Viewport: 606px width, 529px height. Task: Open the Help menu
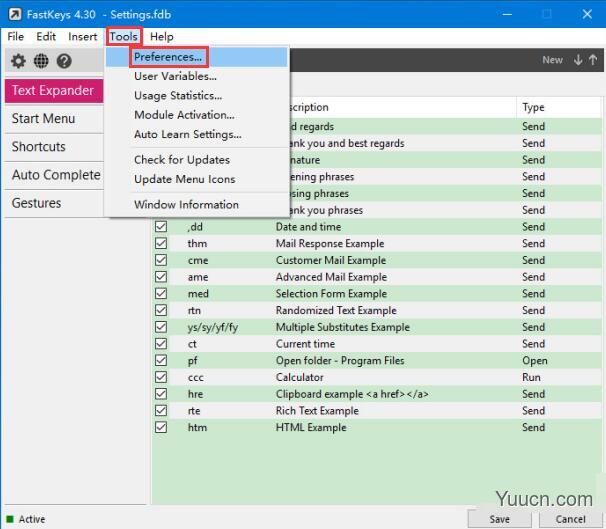coord(162,37)
